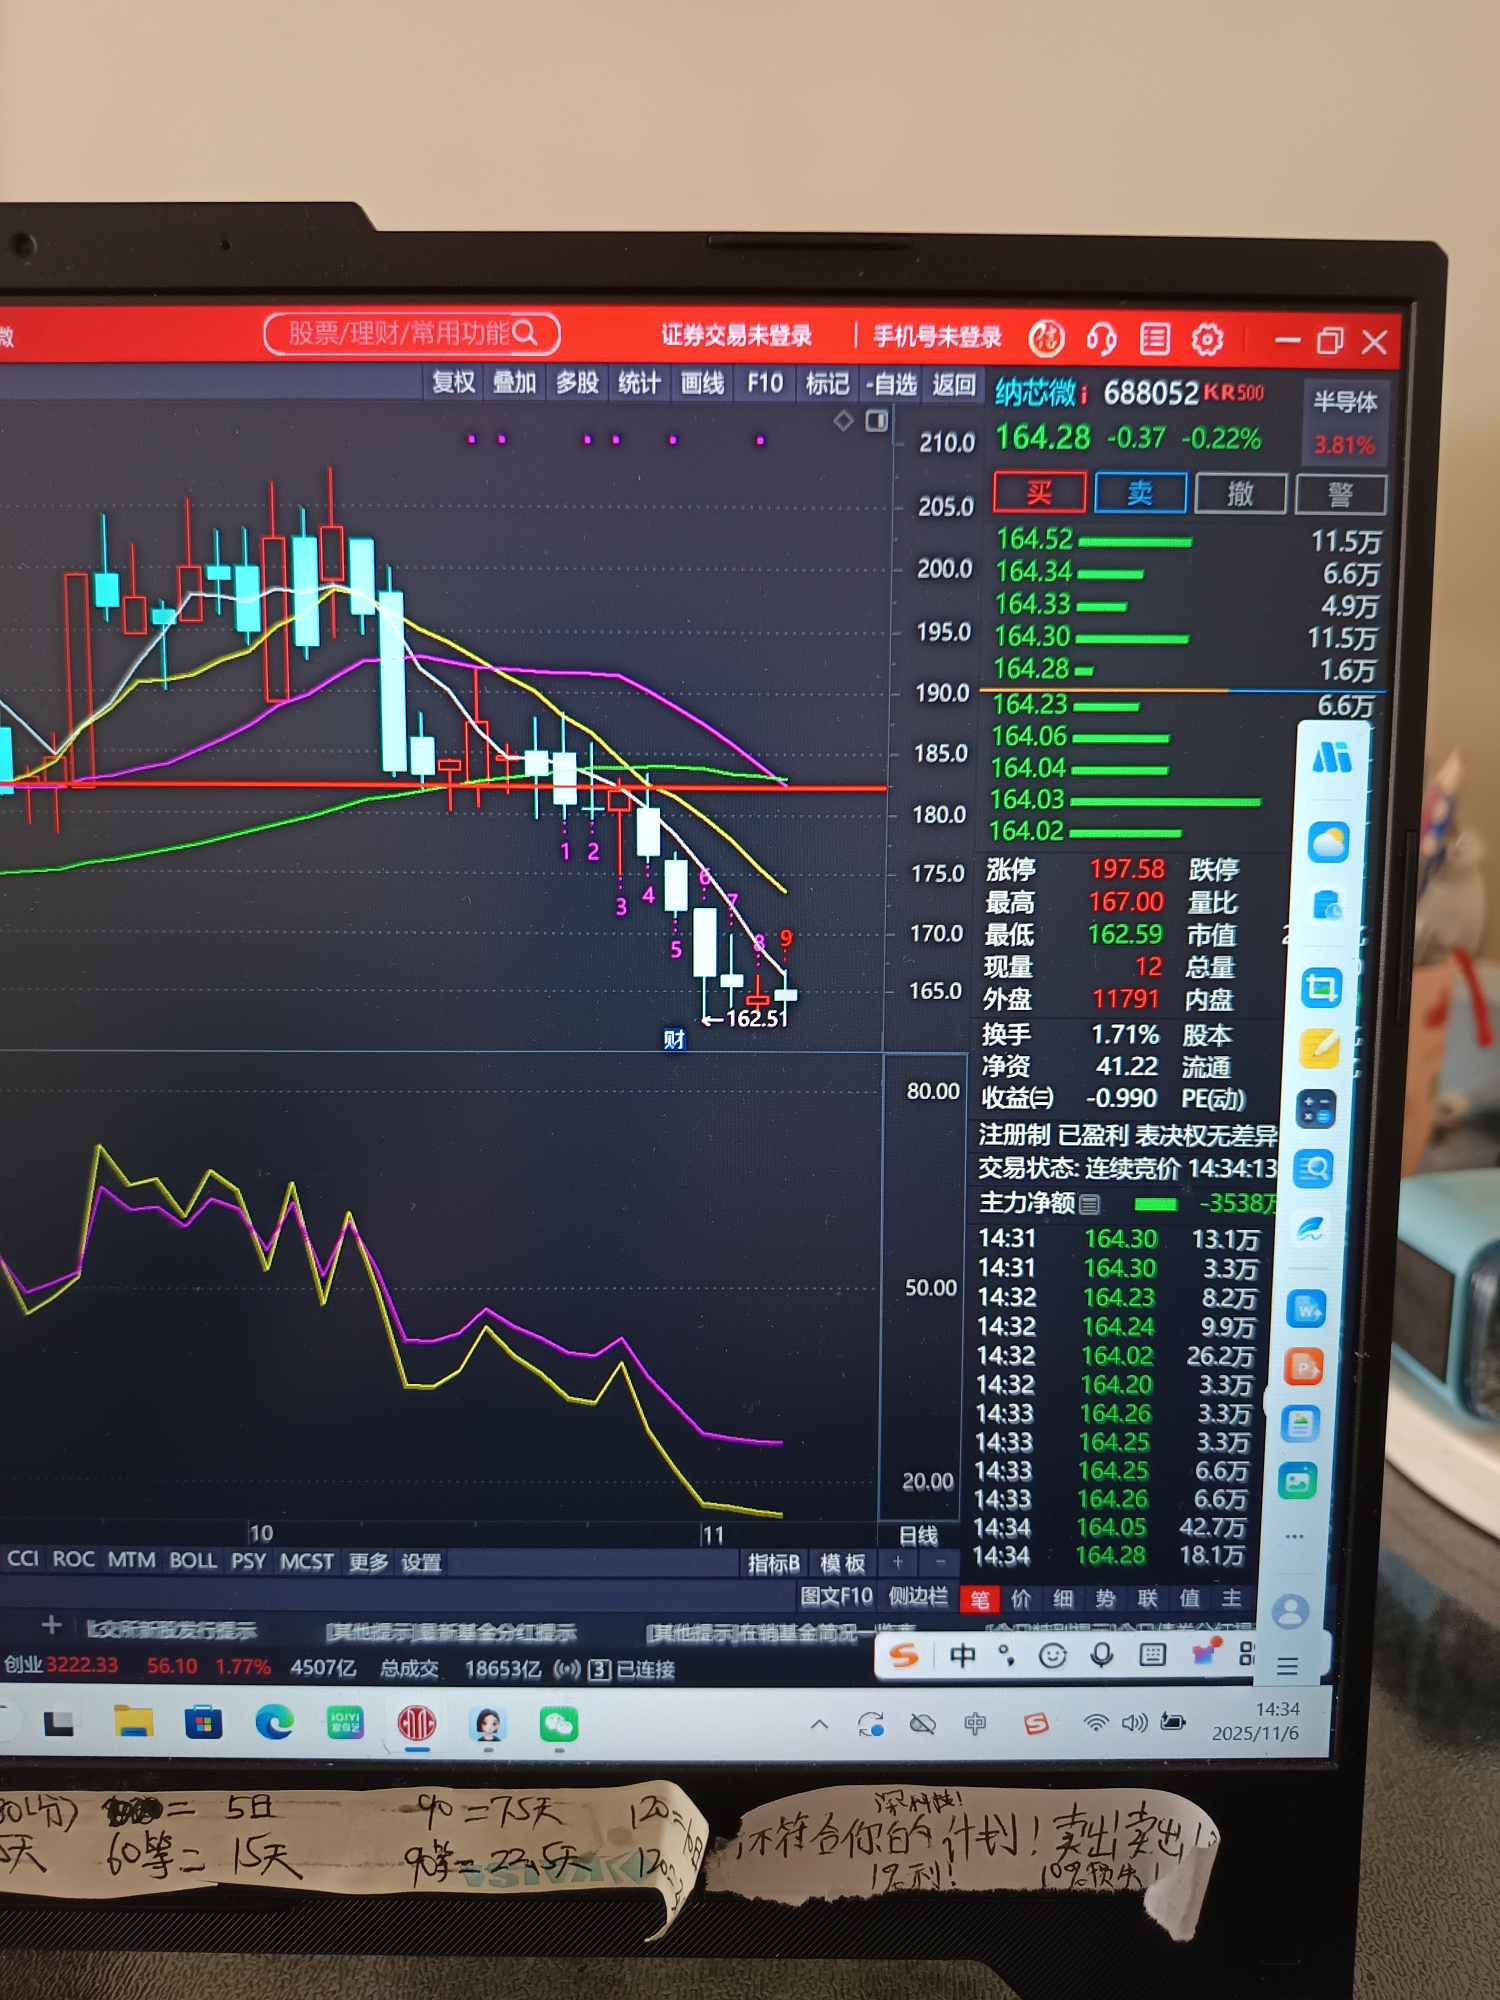Open the calculator icon in side dock
The height and width of the screenshot is (2000, 1500).
click(x=1316, y=1109)
